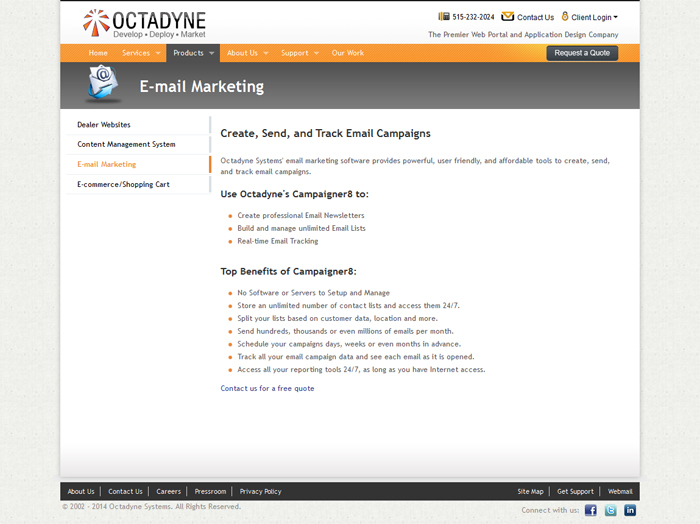Click the padlock icon beside Client Login
700x524 pixels.
[565, 17]
